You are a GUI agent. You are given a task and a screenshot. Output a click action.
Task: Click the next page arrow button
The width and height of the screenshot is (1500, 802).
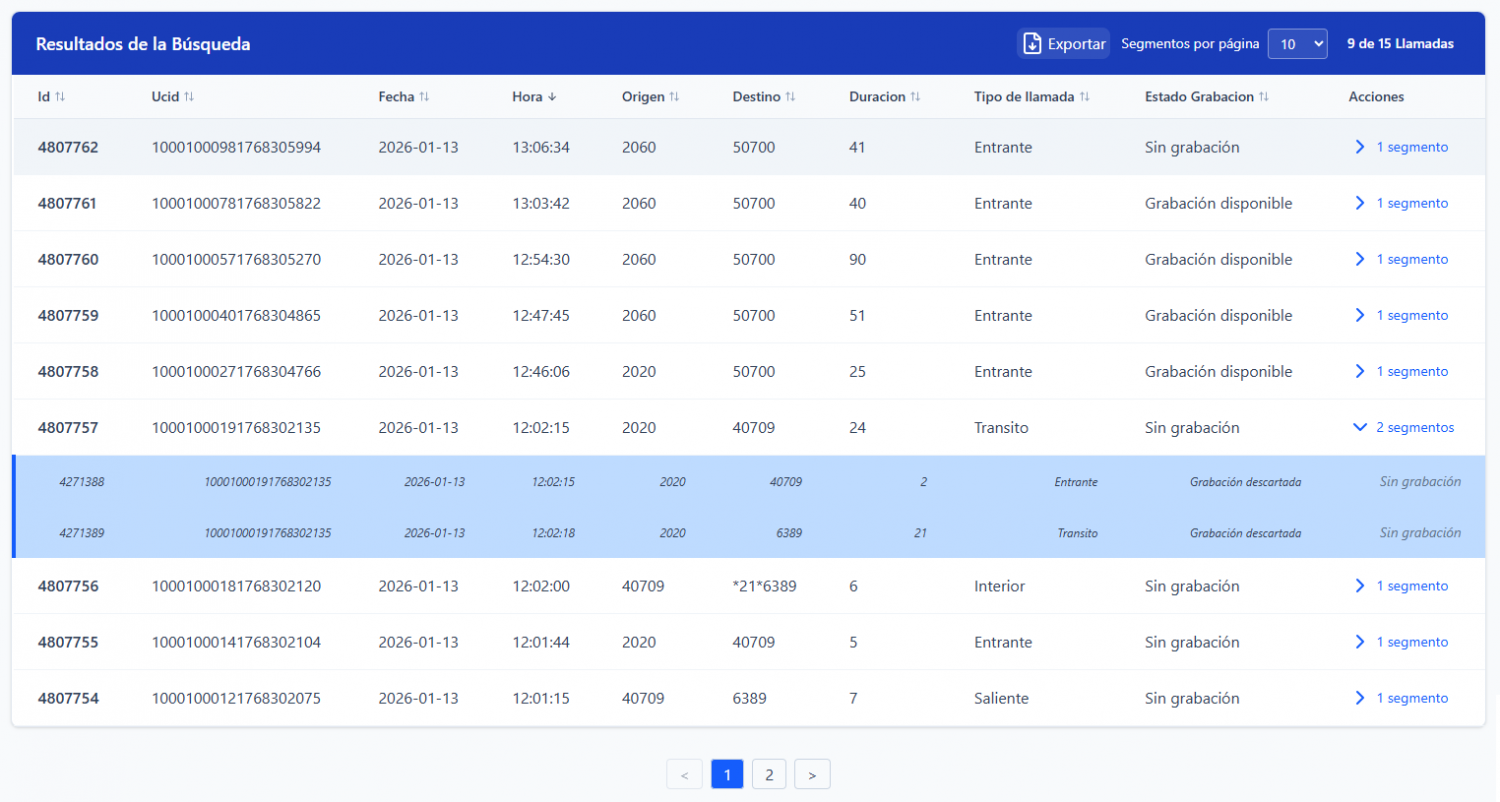[x=812, y=774]
